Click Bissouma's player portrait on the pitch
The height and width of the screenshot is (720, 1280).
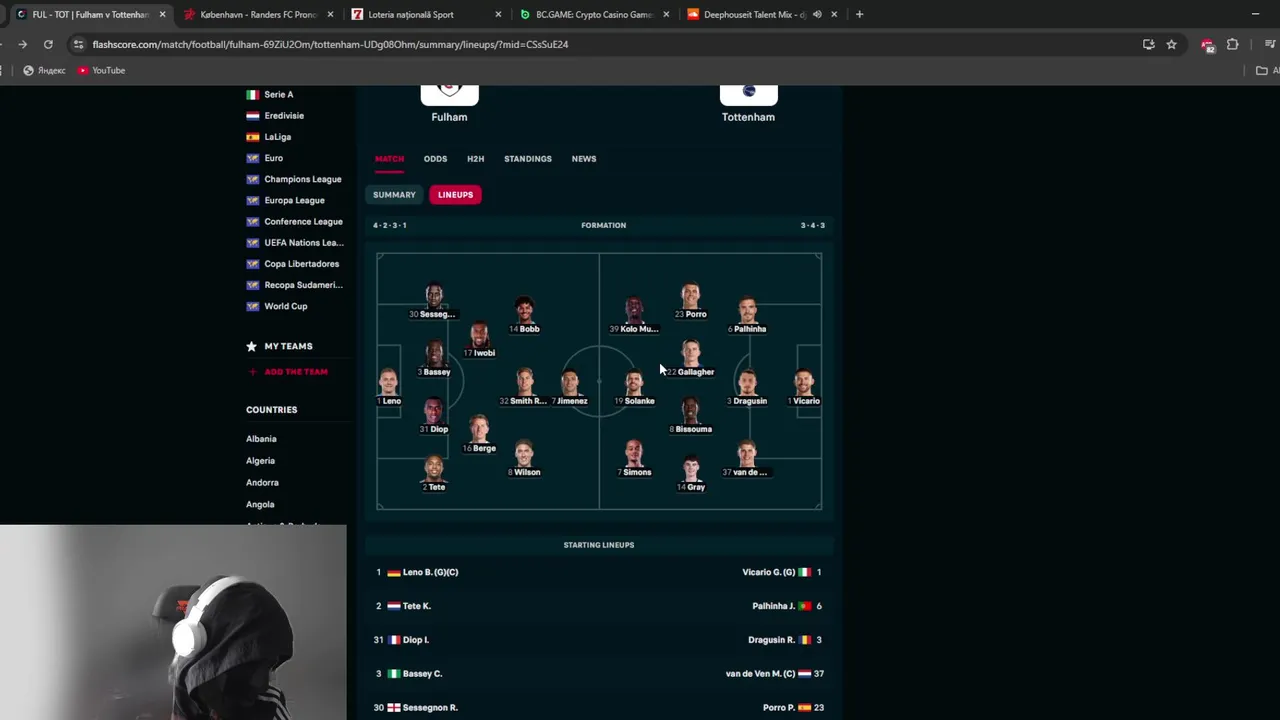pos(691,411)
